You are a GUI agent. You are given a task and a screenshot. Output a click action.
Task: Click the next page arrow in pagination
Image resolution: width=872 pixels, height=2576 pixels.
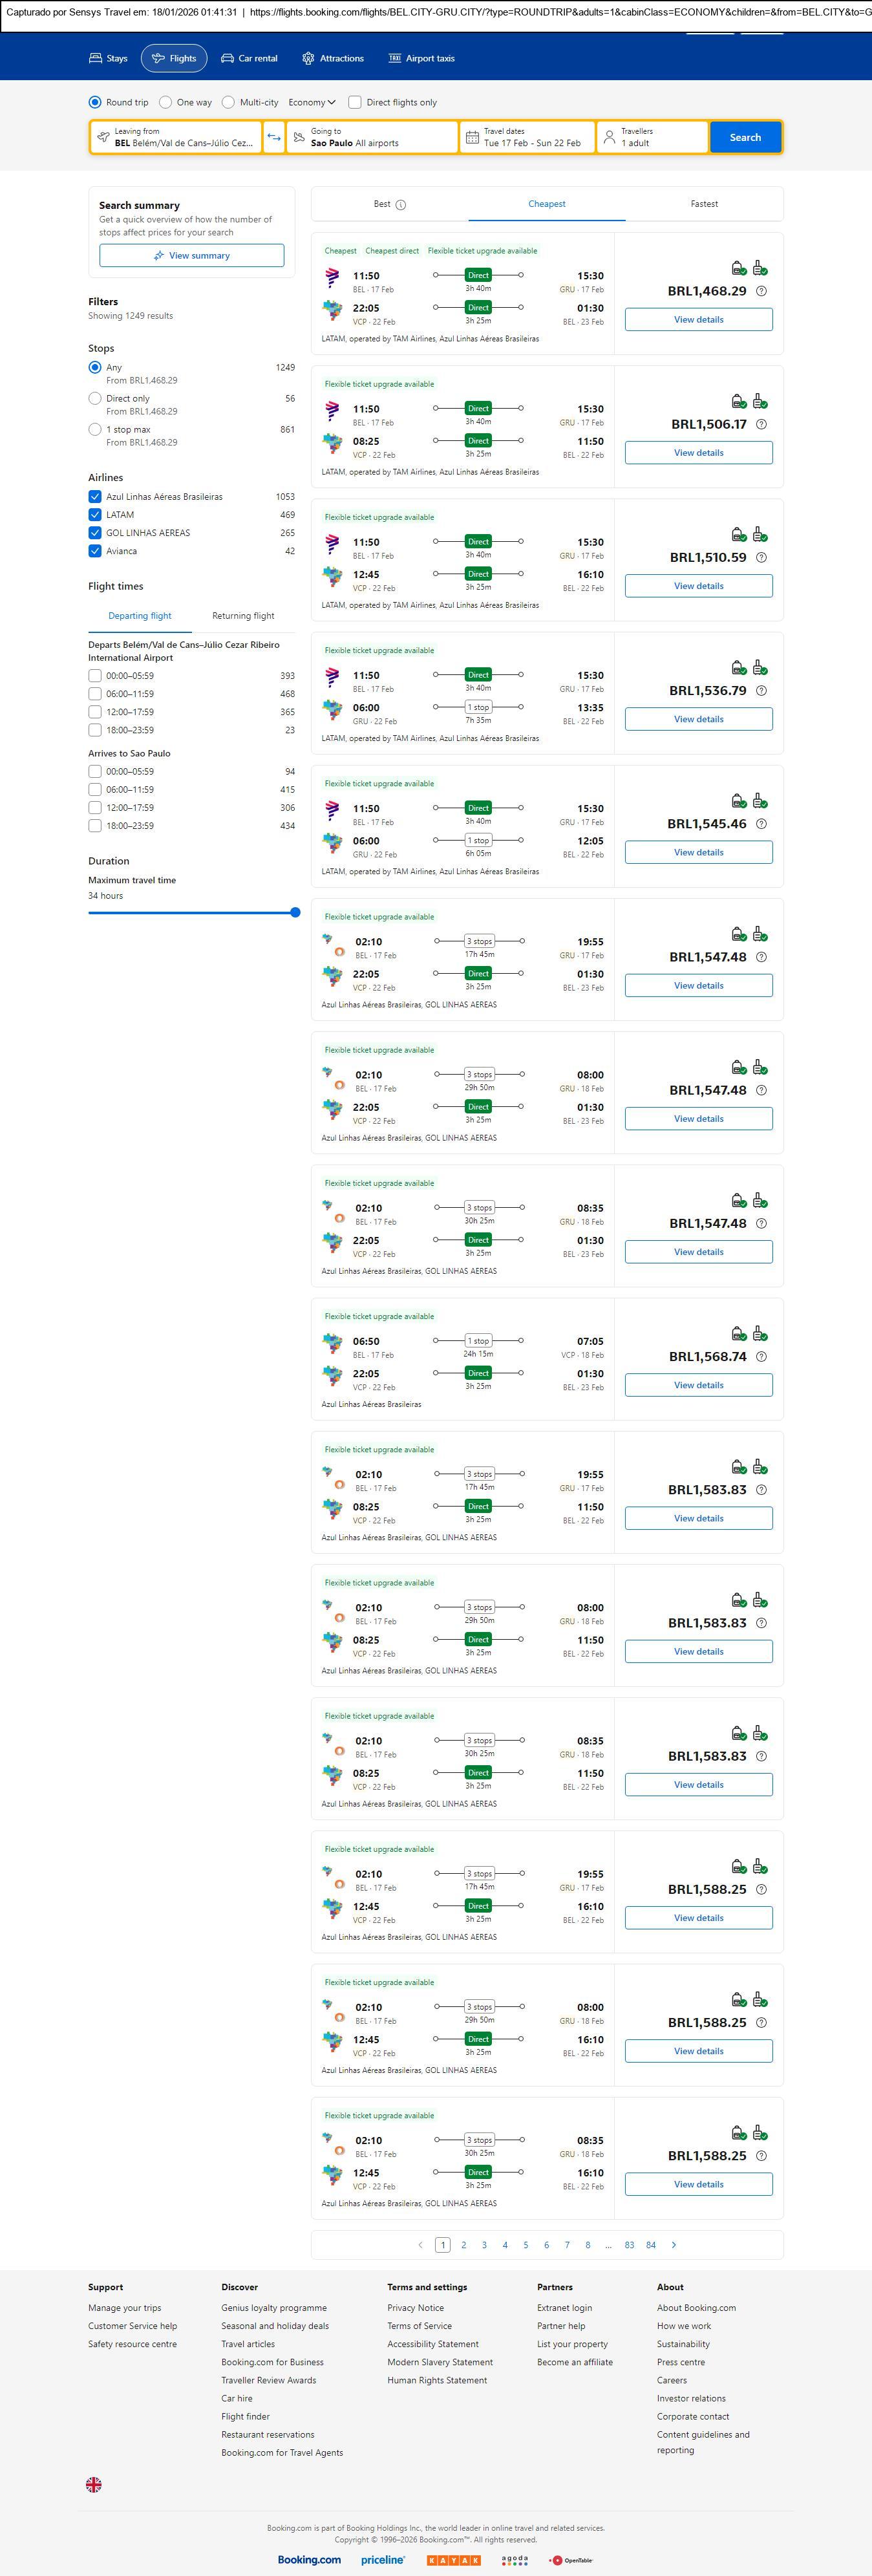[674, 2245]
